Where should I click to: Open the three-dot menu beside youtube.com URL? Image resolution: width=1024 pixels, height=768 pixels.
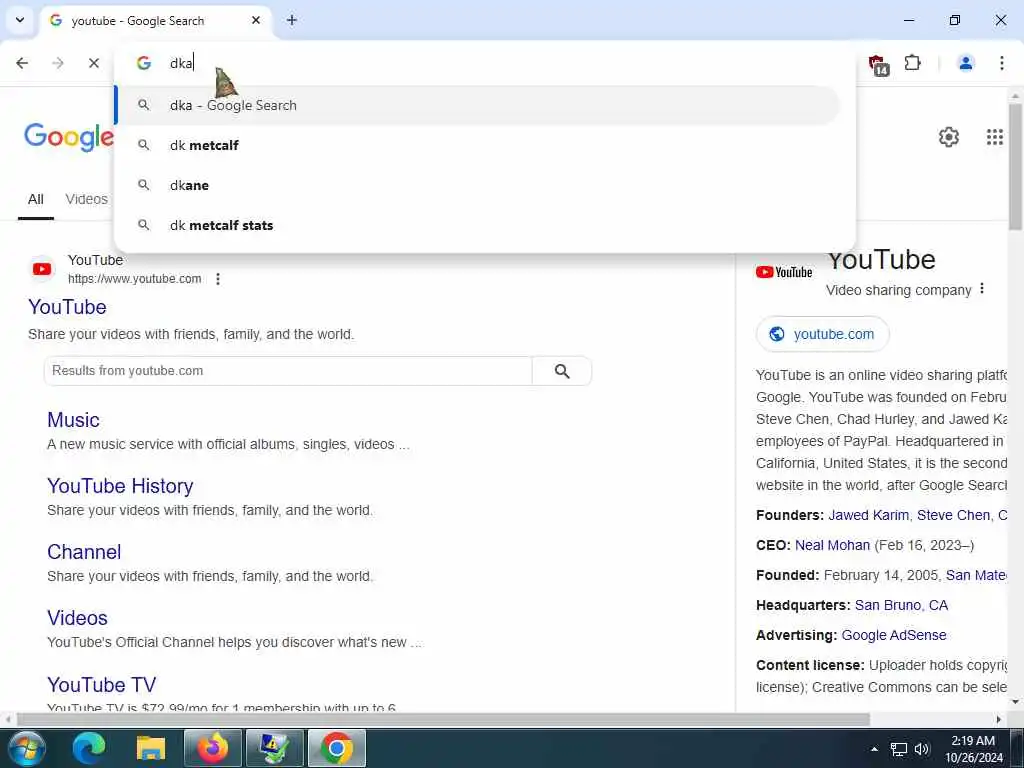click(x=218, y=279)
